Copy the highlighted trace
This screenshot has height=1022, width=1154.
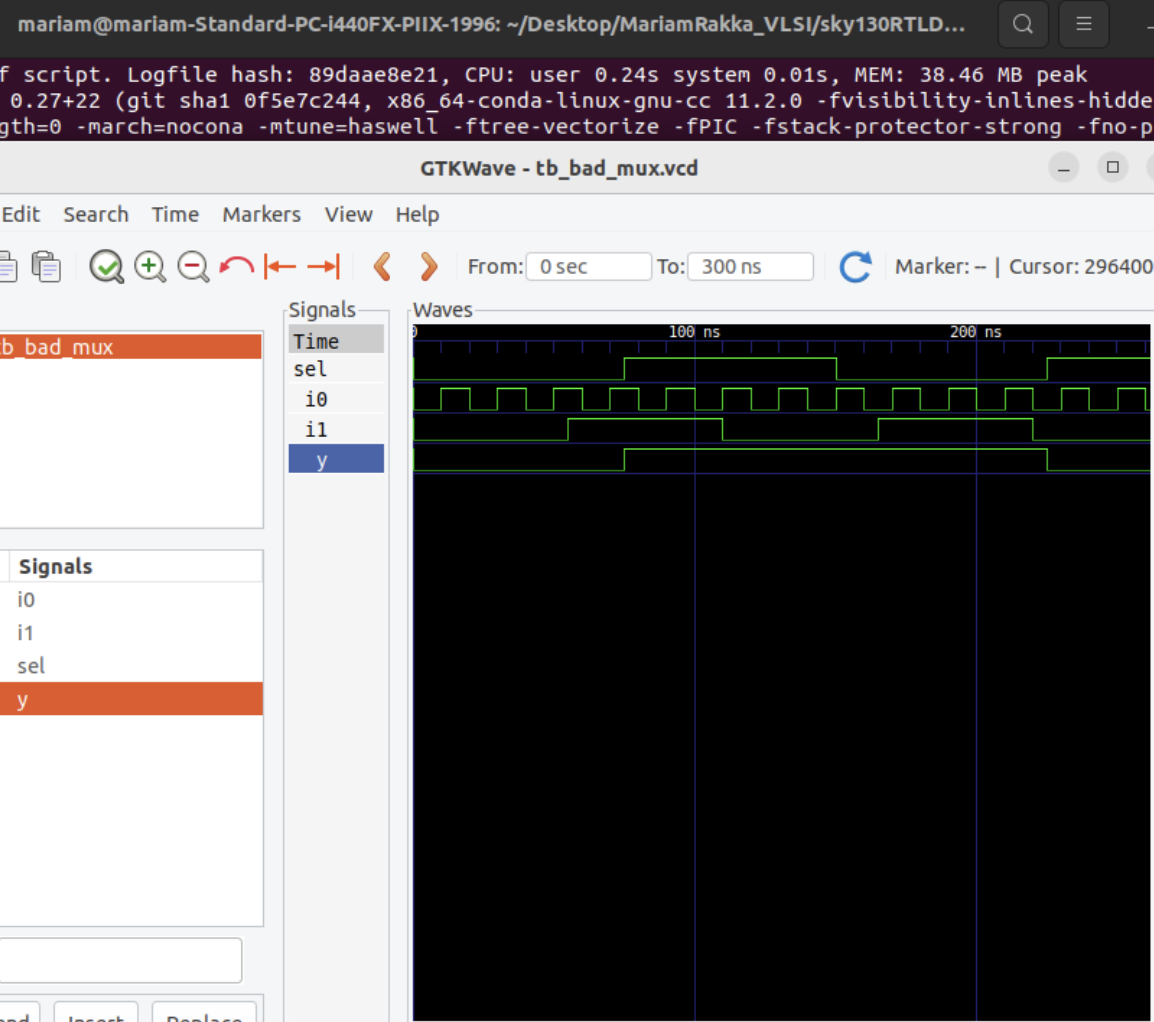[8, 265]
